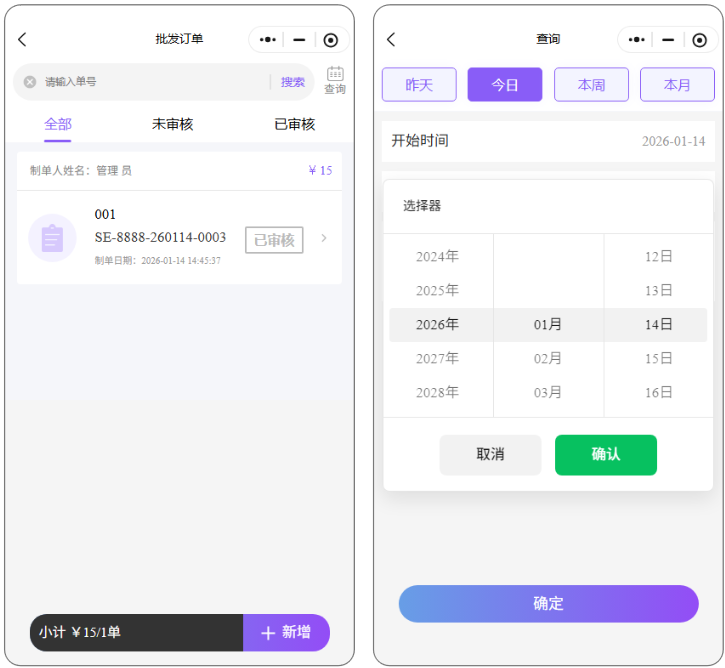
Task: Pick 15日 in the day picker column
Action: (x=658, y=358)
